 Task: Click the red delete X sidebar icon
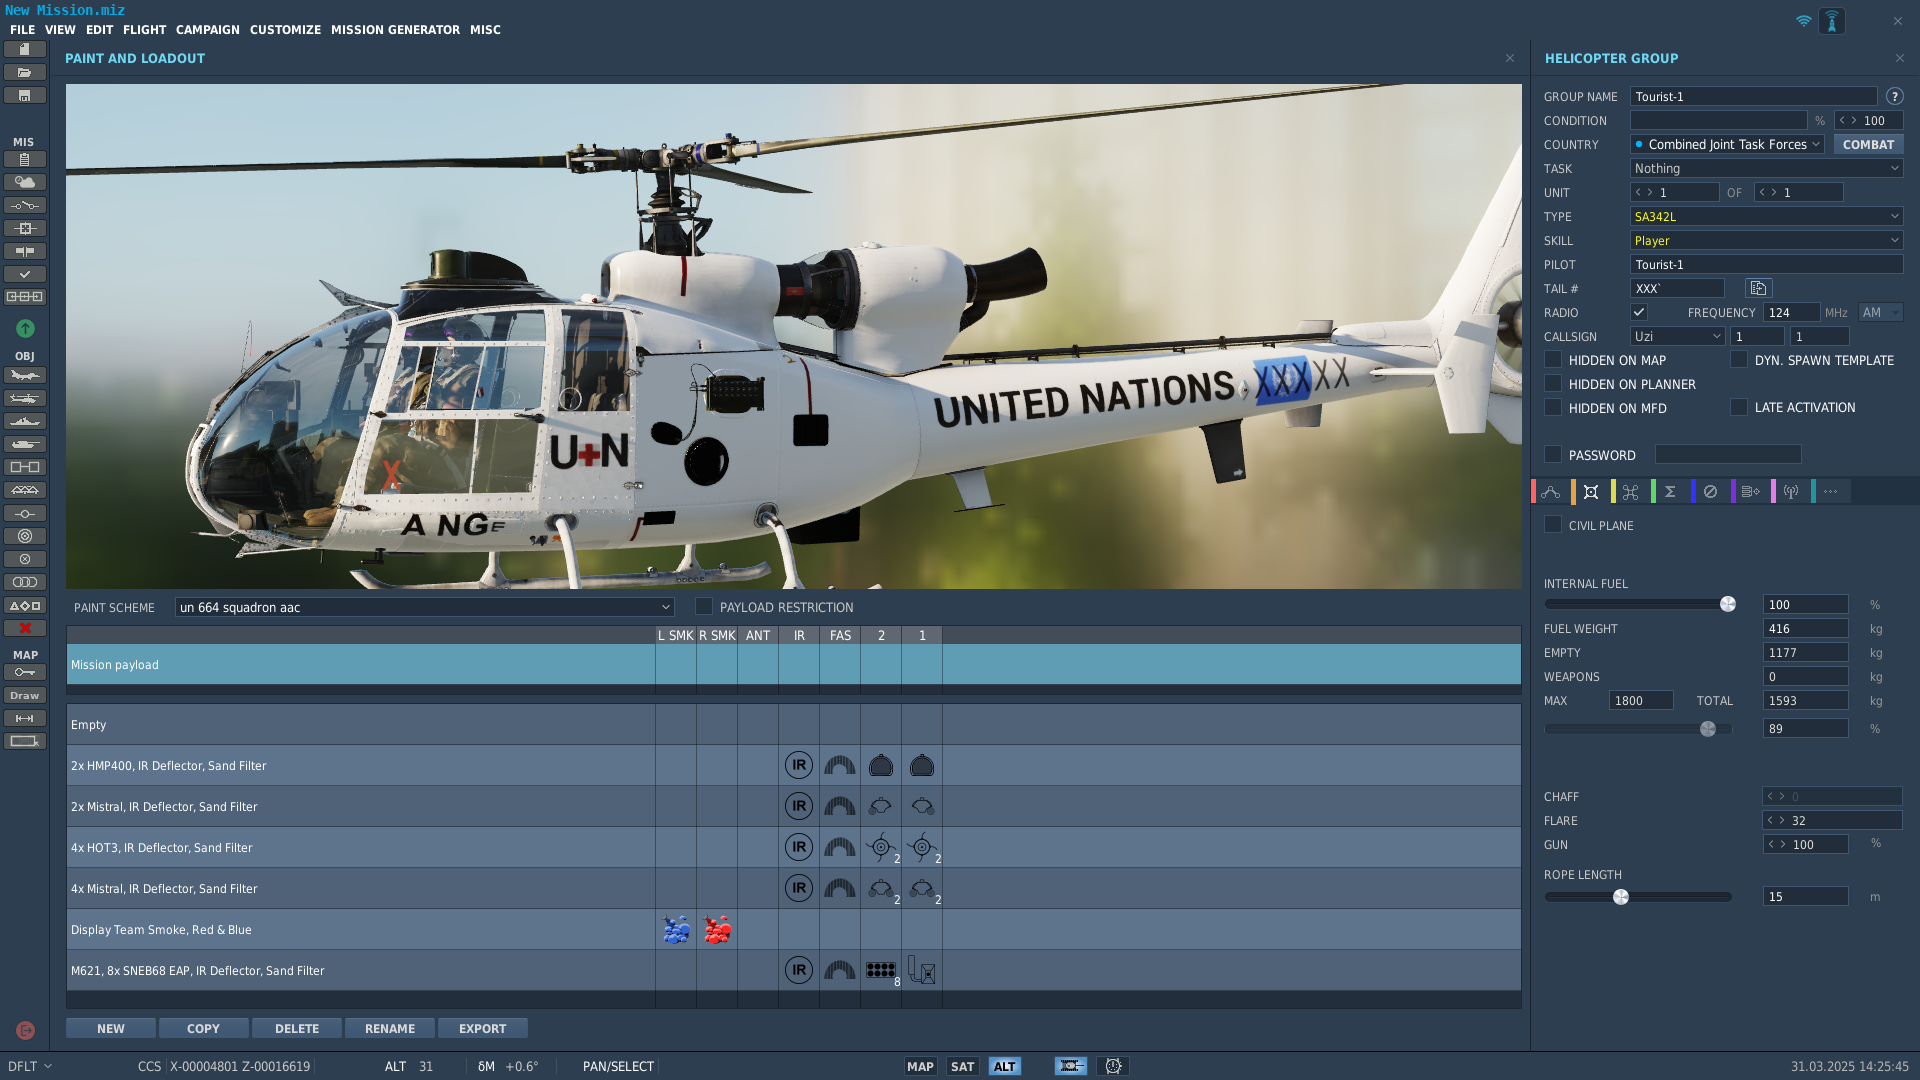coord(25,628)
